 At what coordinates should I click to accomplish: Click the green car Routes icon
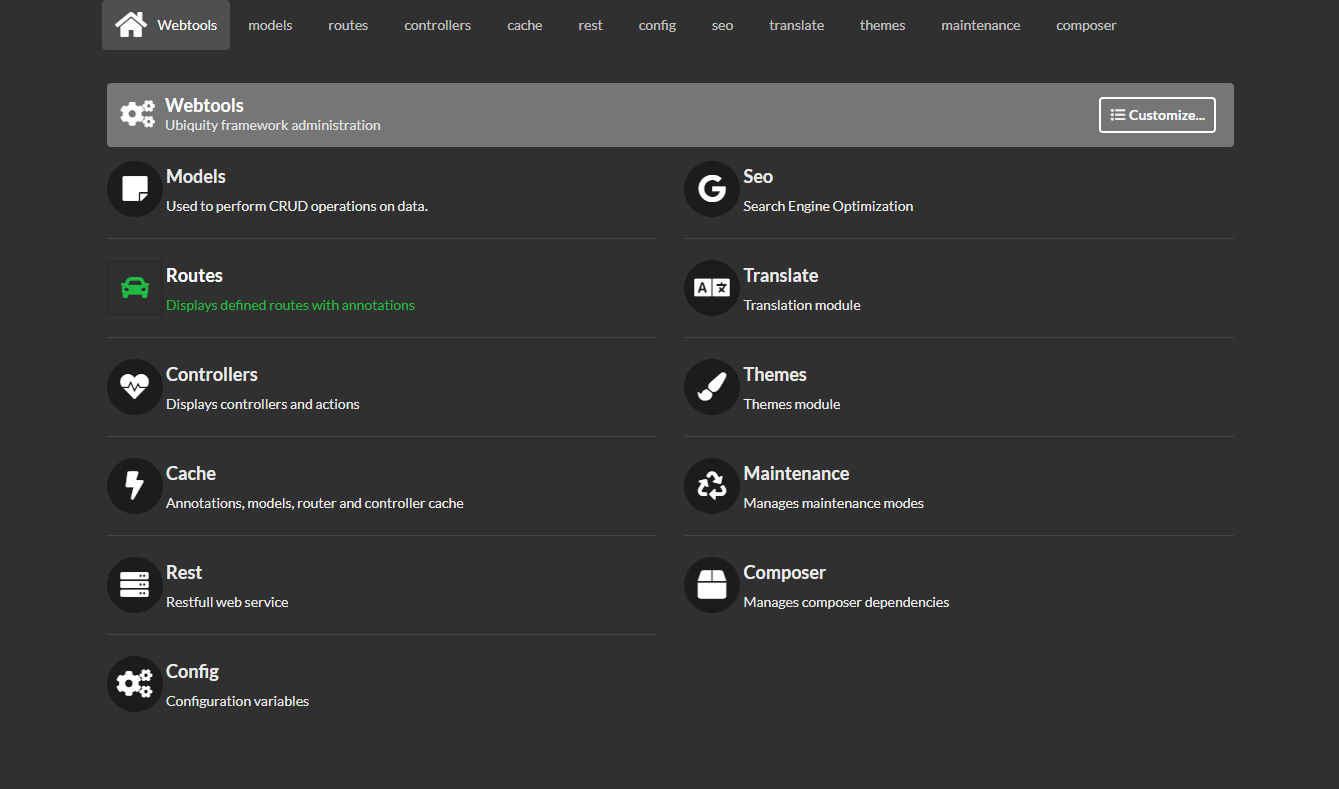(x=134, y=288)
